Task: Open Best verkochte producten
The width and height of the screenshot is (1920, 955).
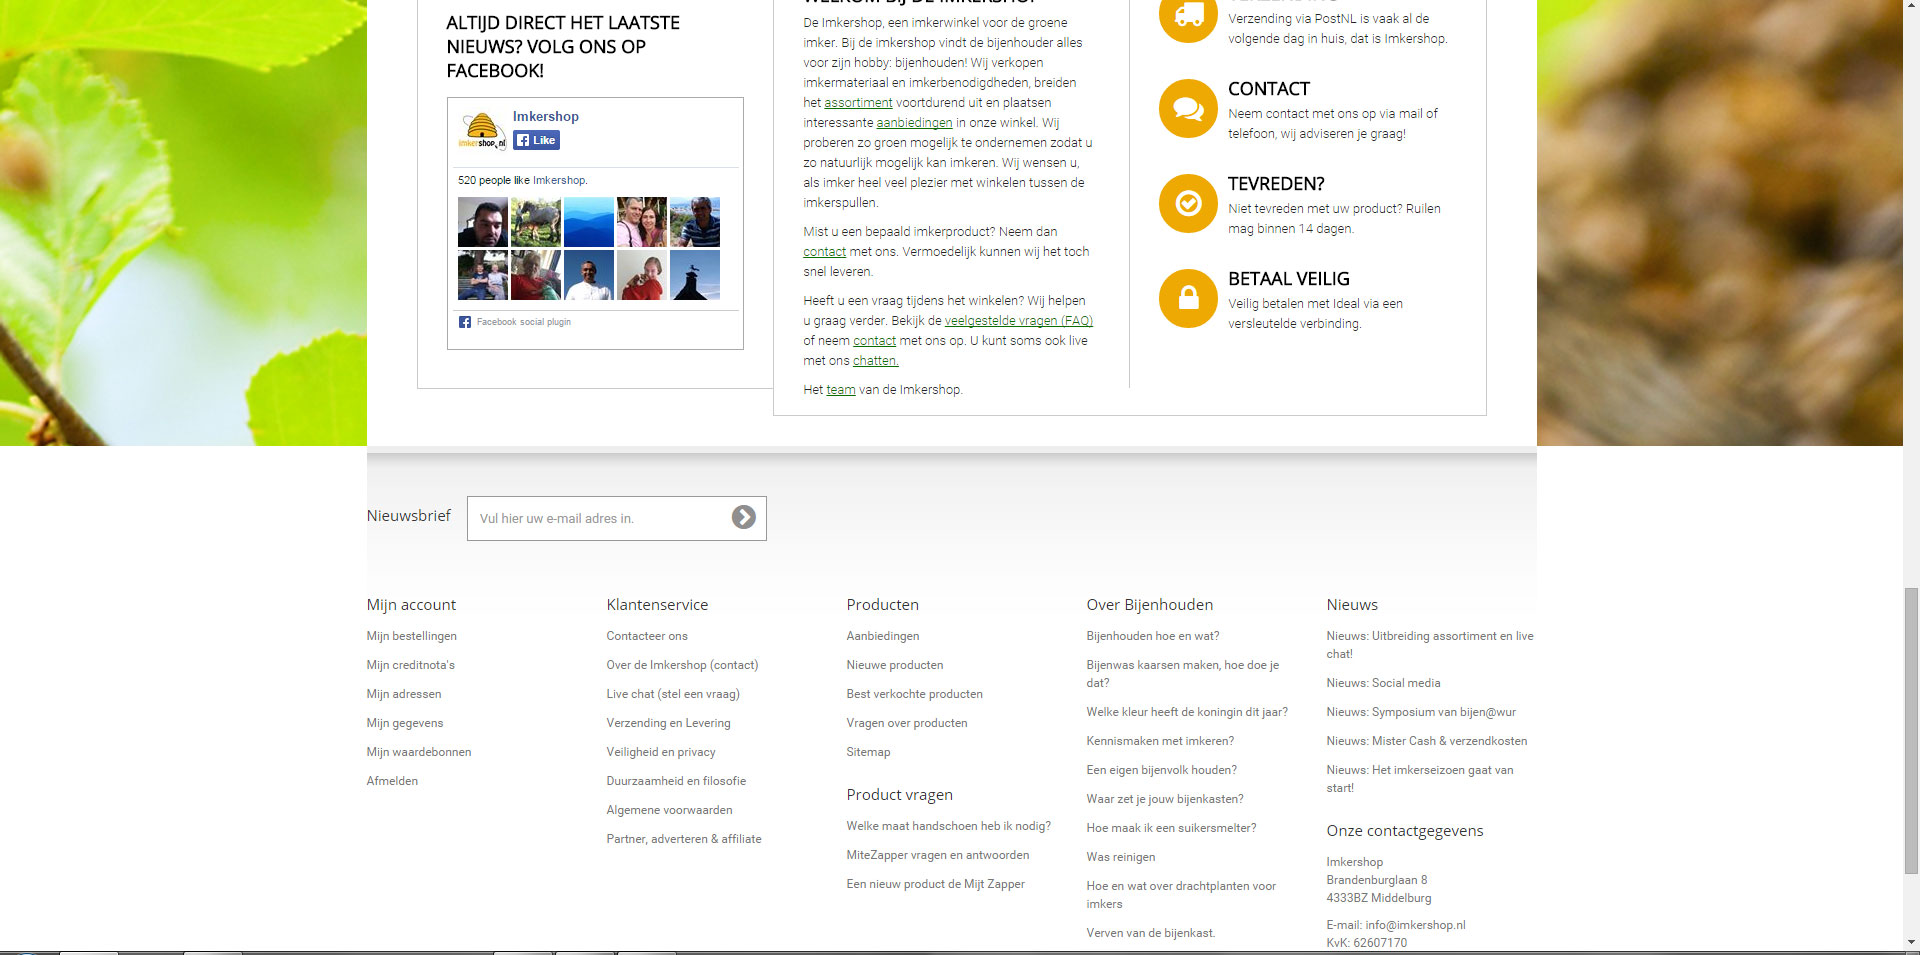Action: pos(915,694)
